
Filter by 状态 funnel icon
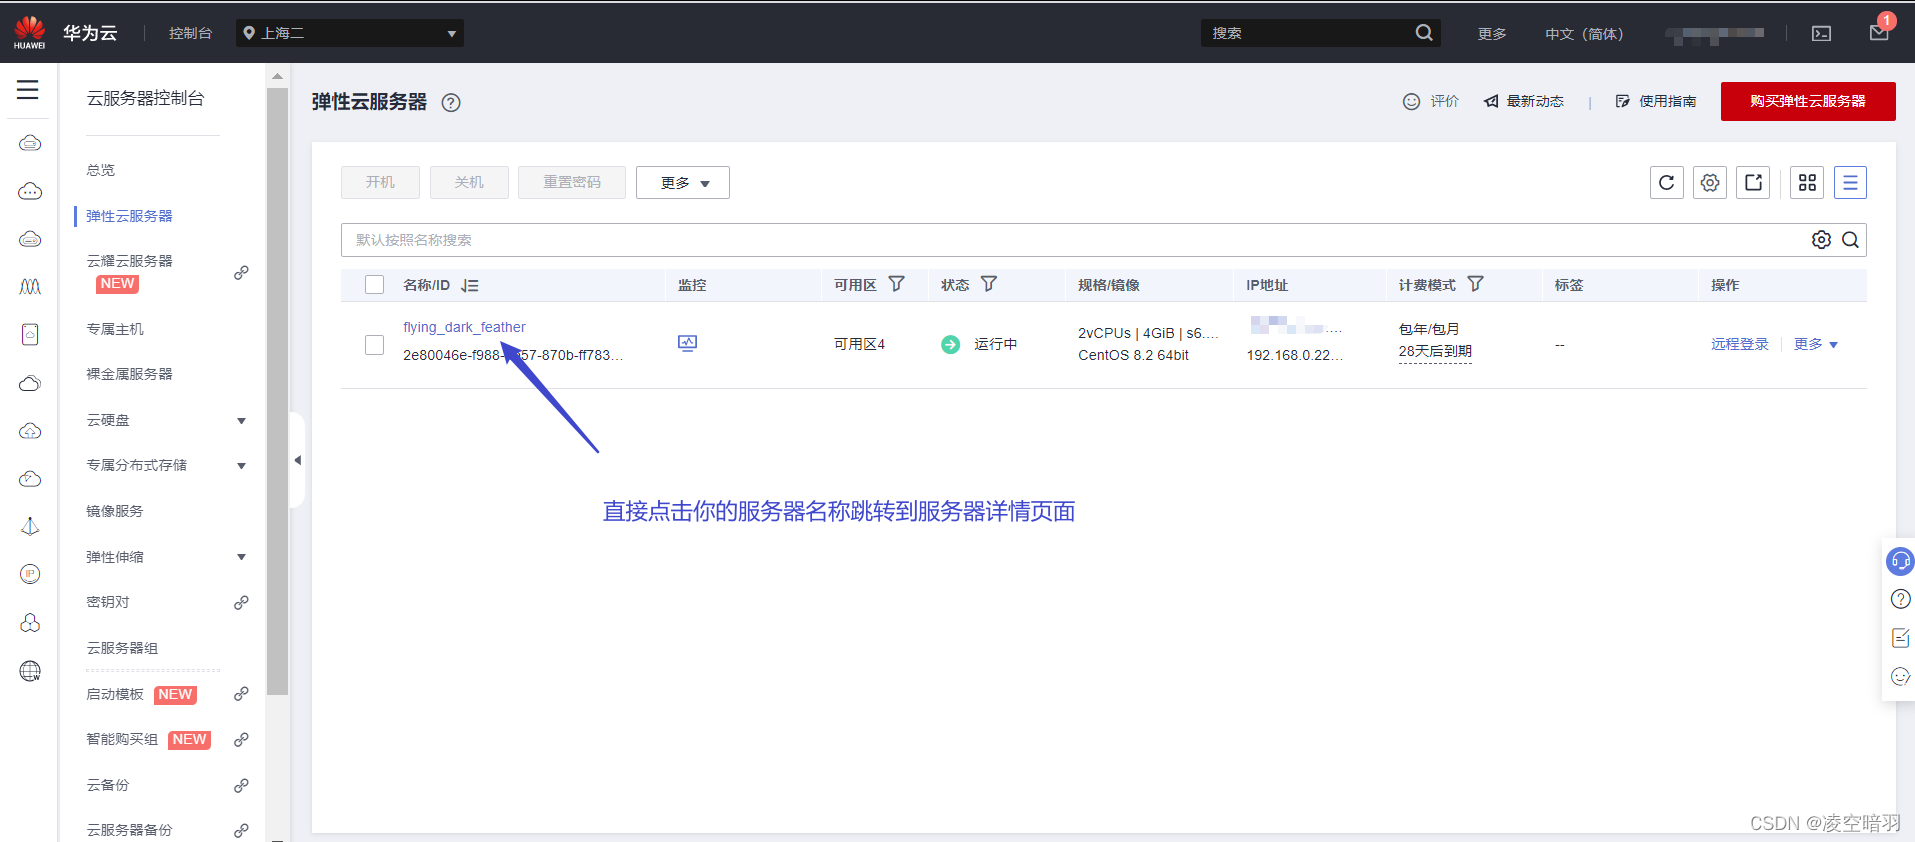point(989,284)
